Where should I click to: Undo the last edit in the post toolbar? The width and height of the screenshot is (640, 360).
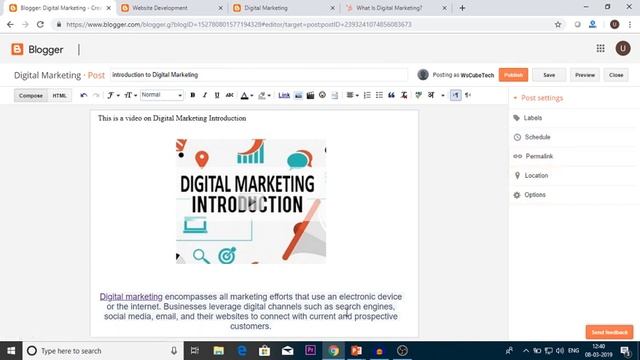(84, 95)
